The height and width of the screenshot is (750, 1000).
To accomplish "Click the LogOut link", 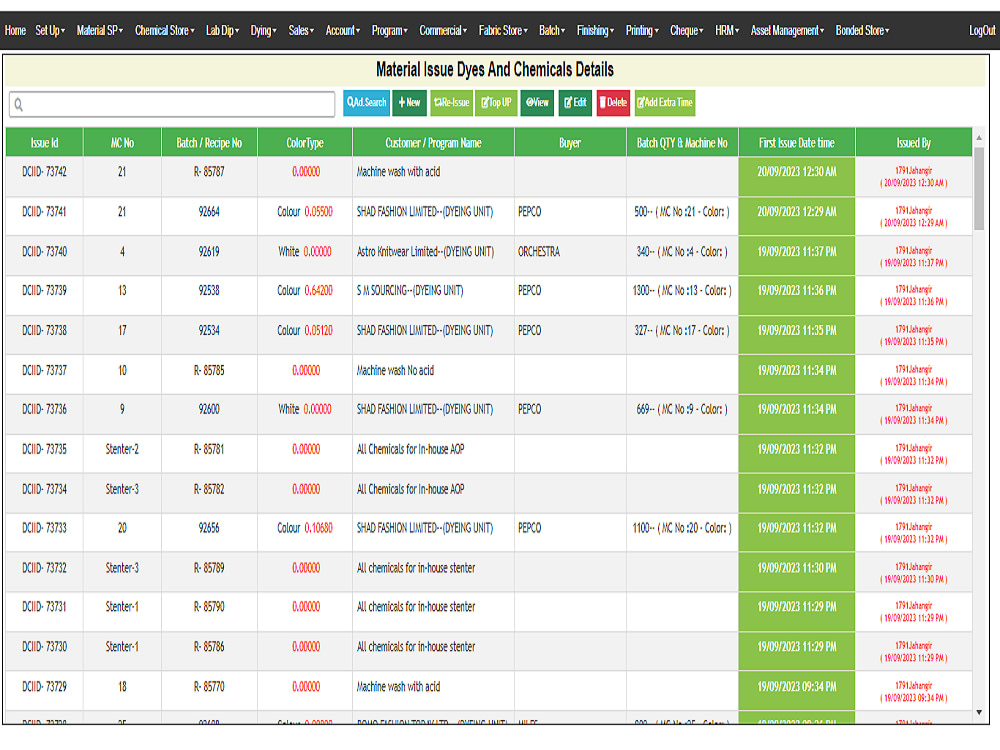I will point(982,31).
